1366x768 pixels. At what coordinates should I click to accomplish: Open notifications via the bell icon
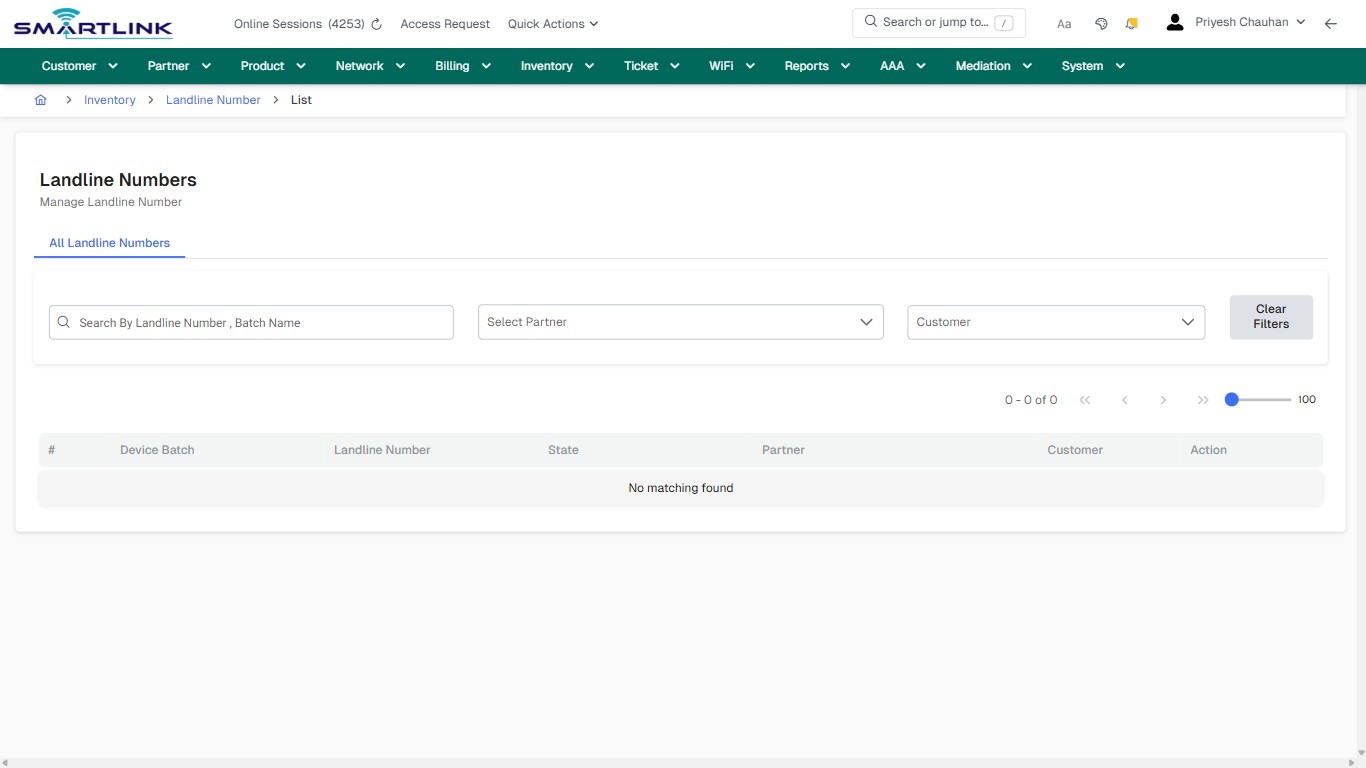(1131, 22)
